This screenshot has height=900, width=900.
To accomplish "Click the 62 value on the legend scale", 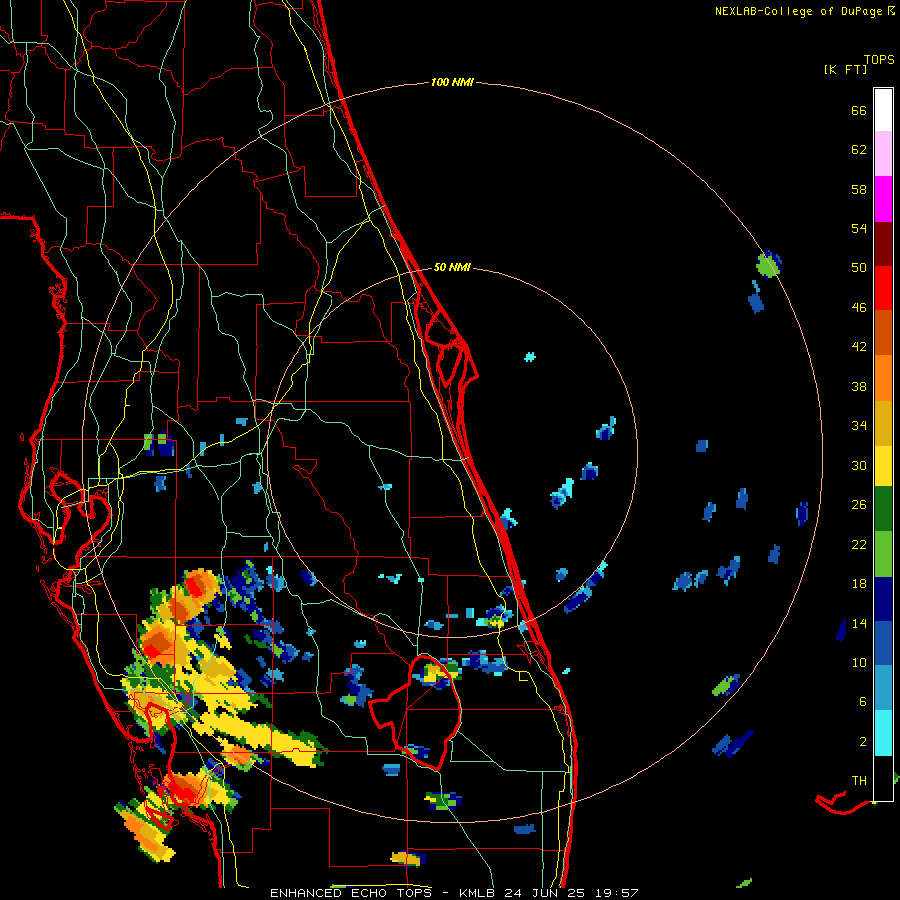I will pos(859,150).
